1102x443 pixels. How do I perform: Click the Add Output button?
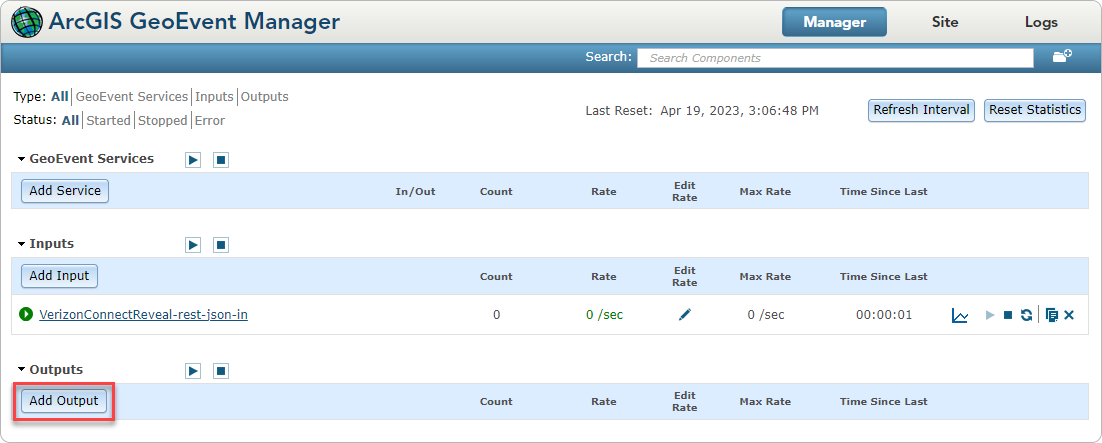(63, 402)
